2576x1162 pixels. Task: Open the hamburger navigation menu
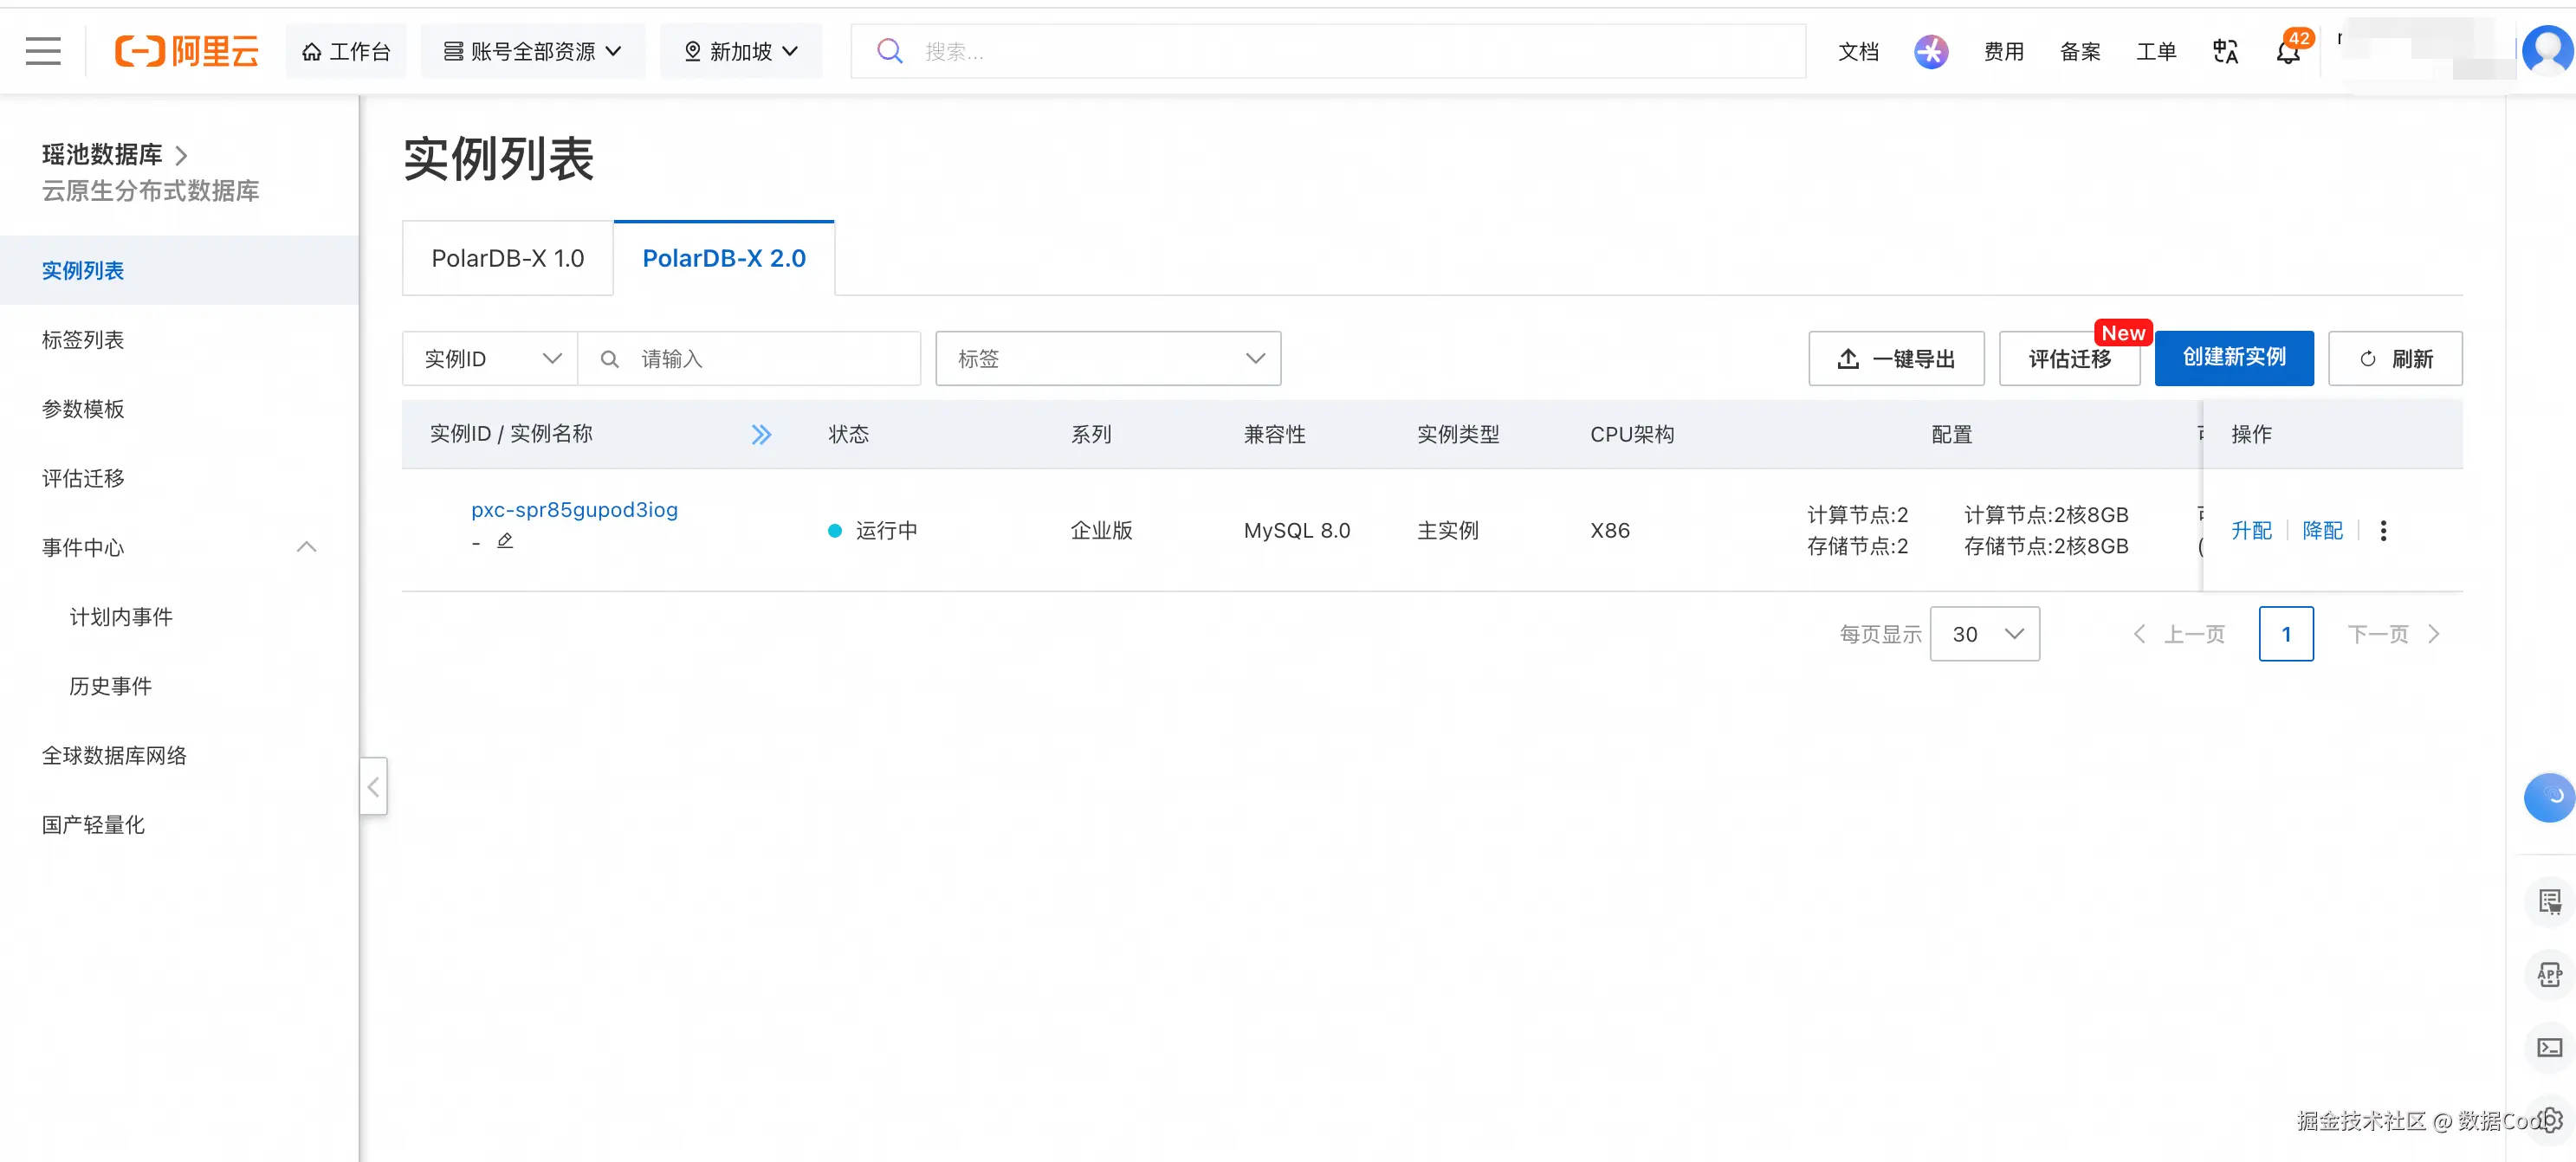tap(42, 51)
